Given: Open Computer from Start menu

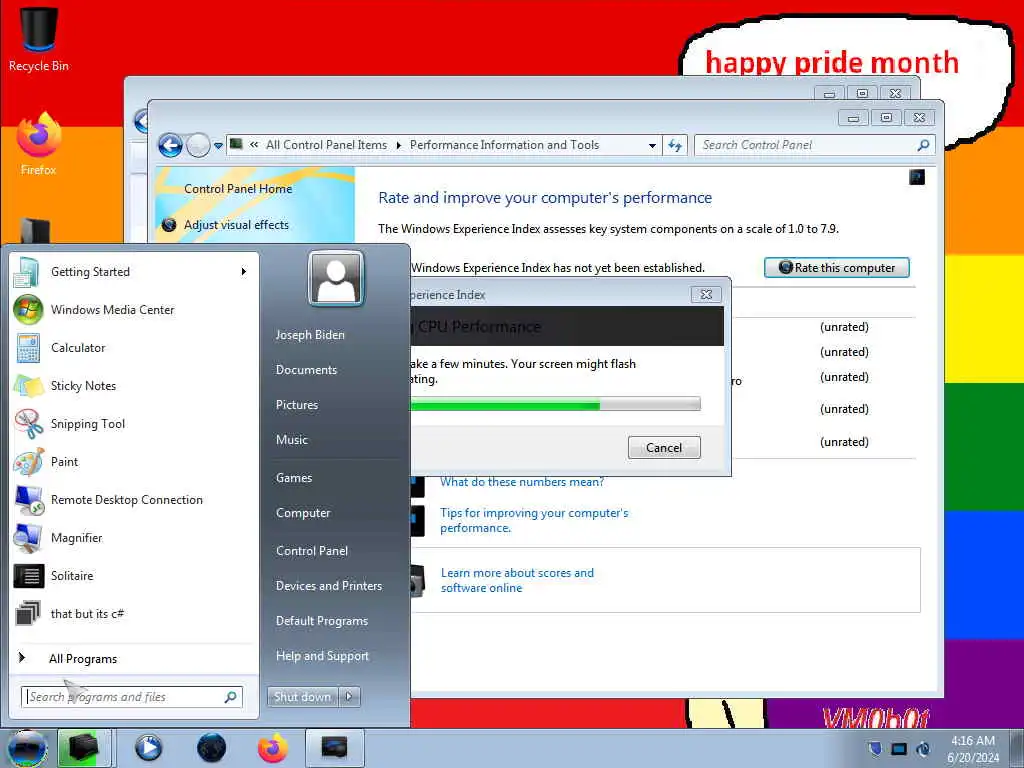Looking at the screenshot, I should point(303,513).
